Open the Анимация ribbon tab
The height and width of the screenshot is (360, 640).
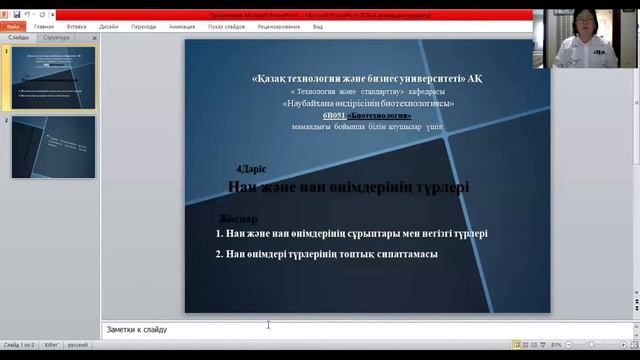(182, 27)
